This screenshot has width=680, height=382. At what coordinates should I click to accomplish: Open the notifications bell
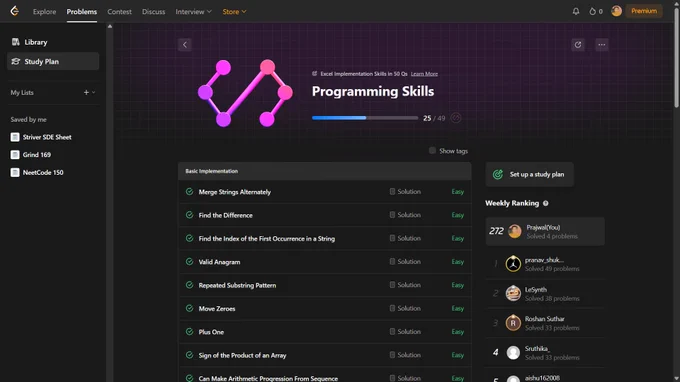pos(575,11)
